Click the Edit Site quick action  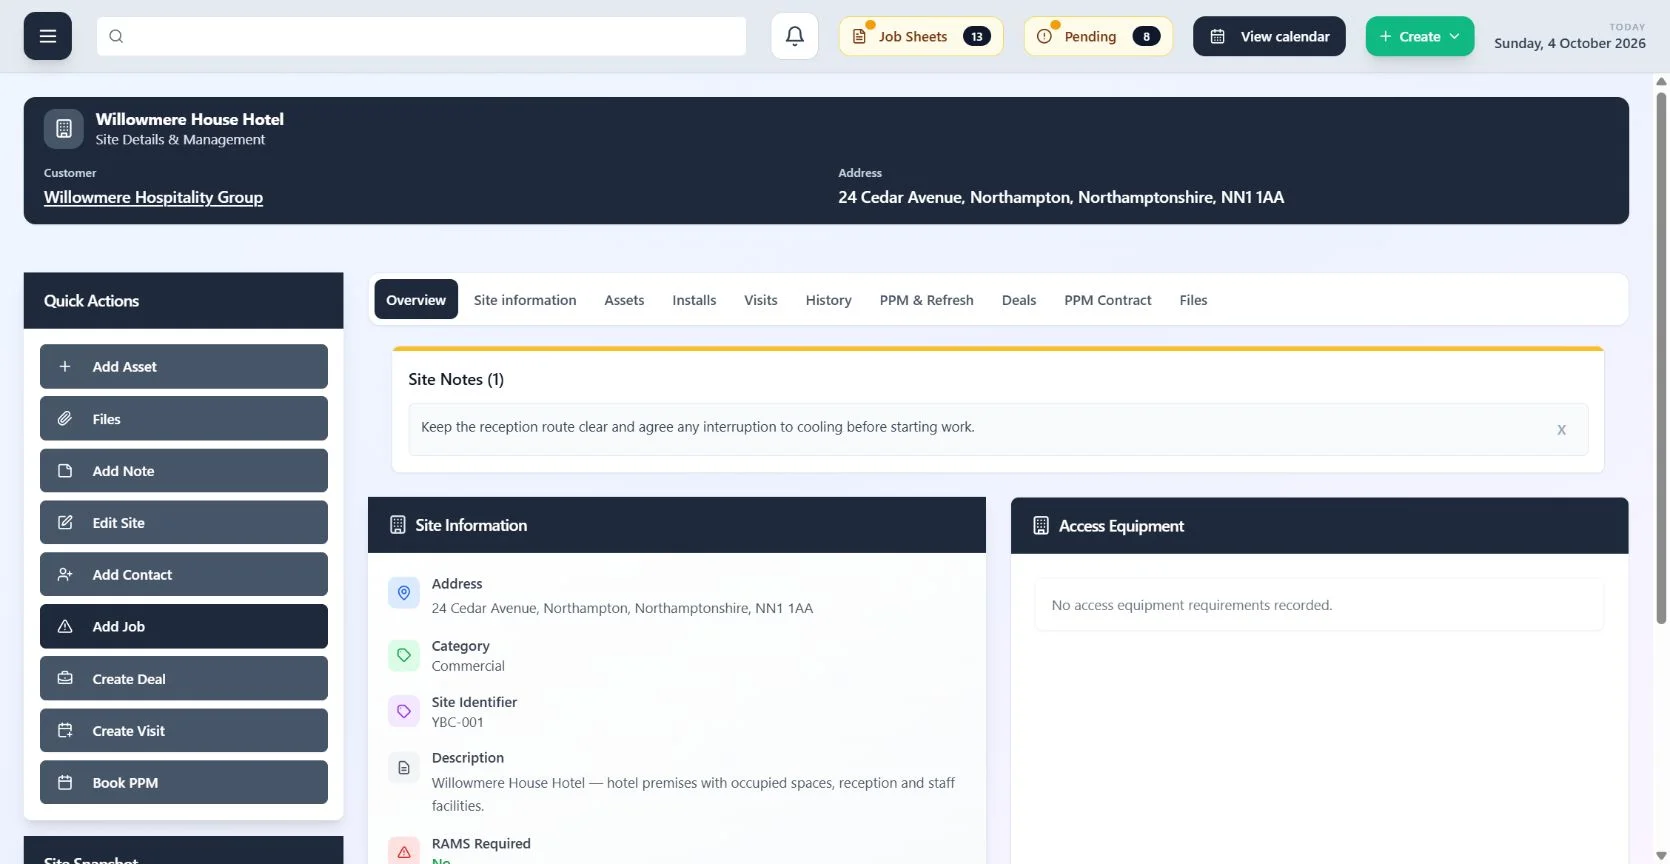tap(184, 522)
